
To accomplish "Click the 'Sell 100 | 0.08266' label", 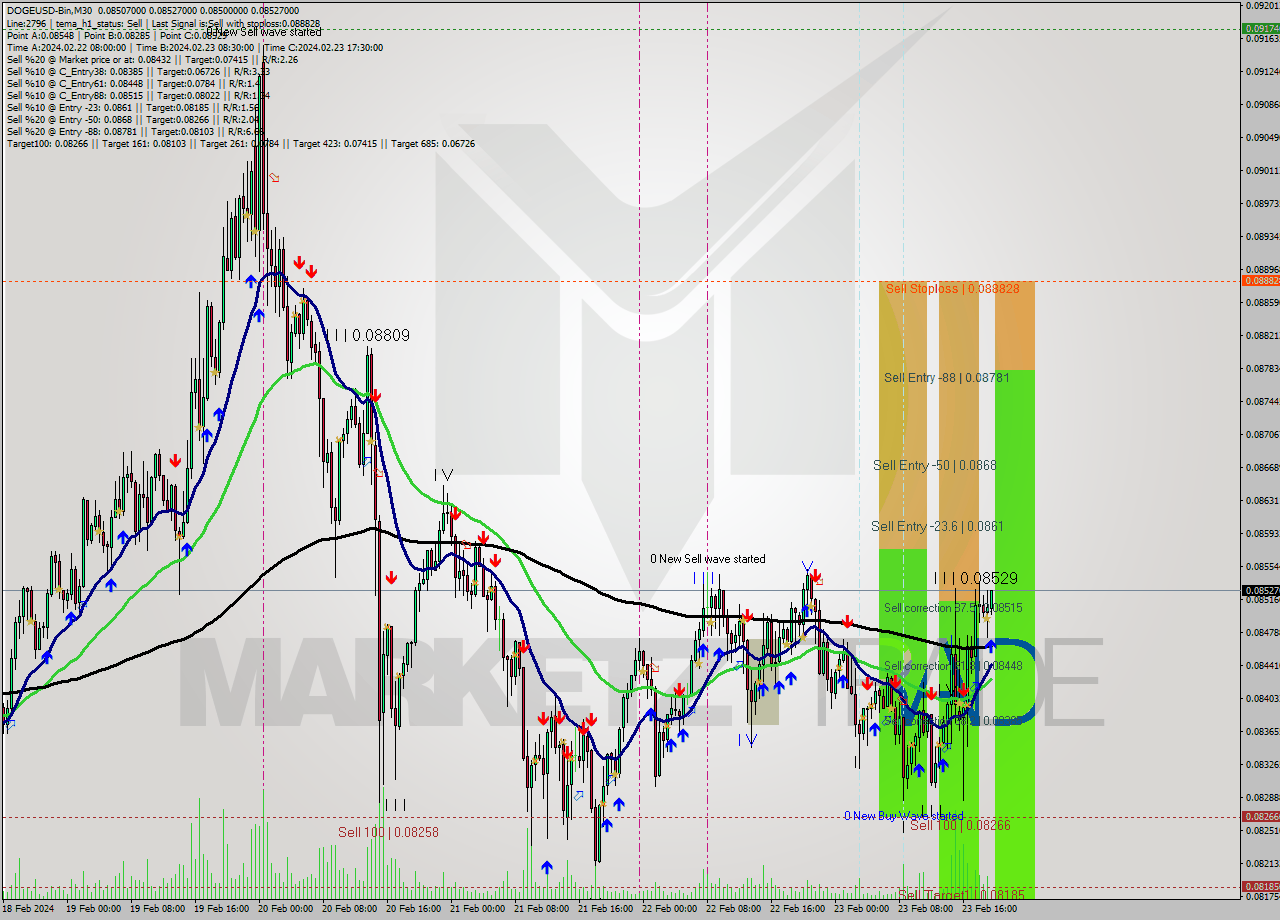I will pos(960,825).
